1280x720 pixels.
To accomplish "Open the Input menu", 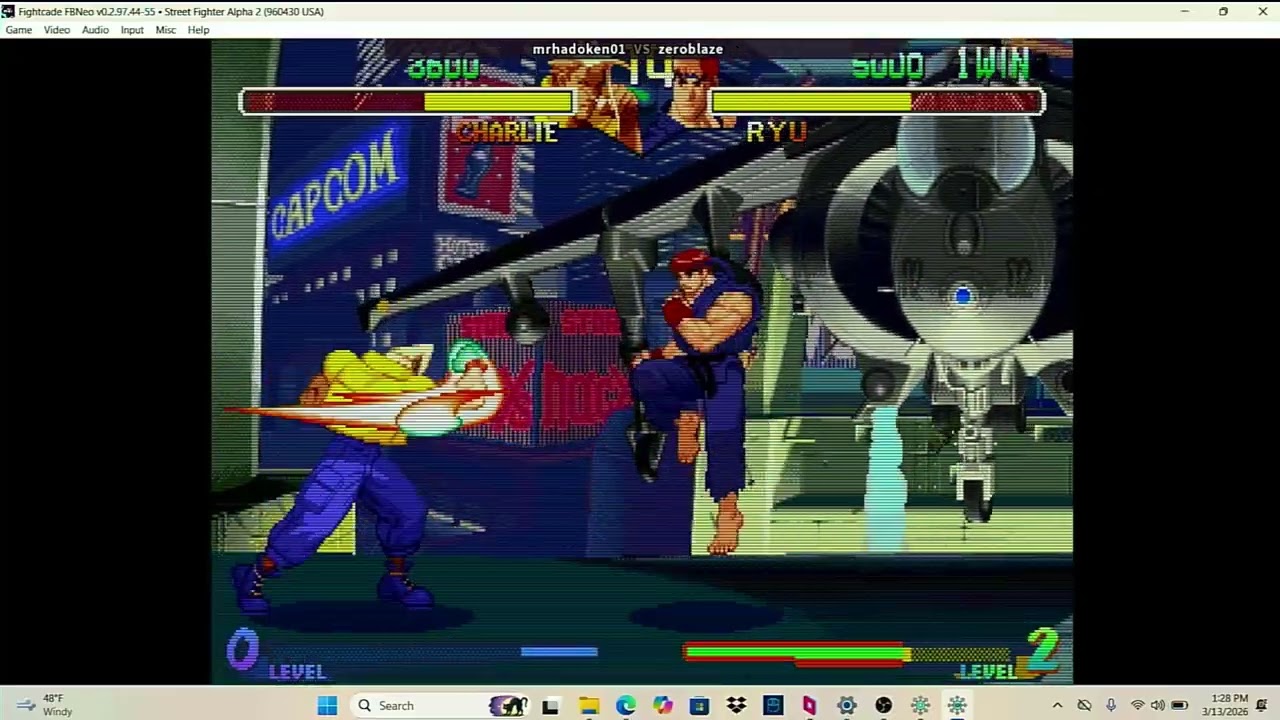I will (132, 30).
